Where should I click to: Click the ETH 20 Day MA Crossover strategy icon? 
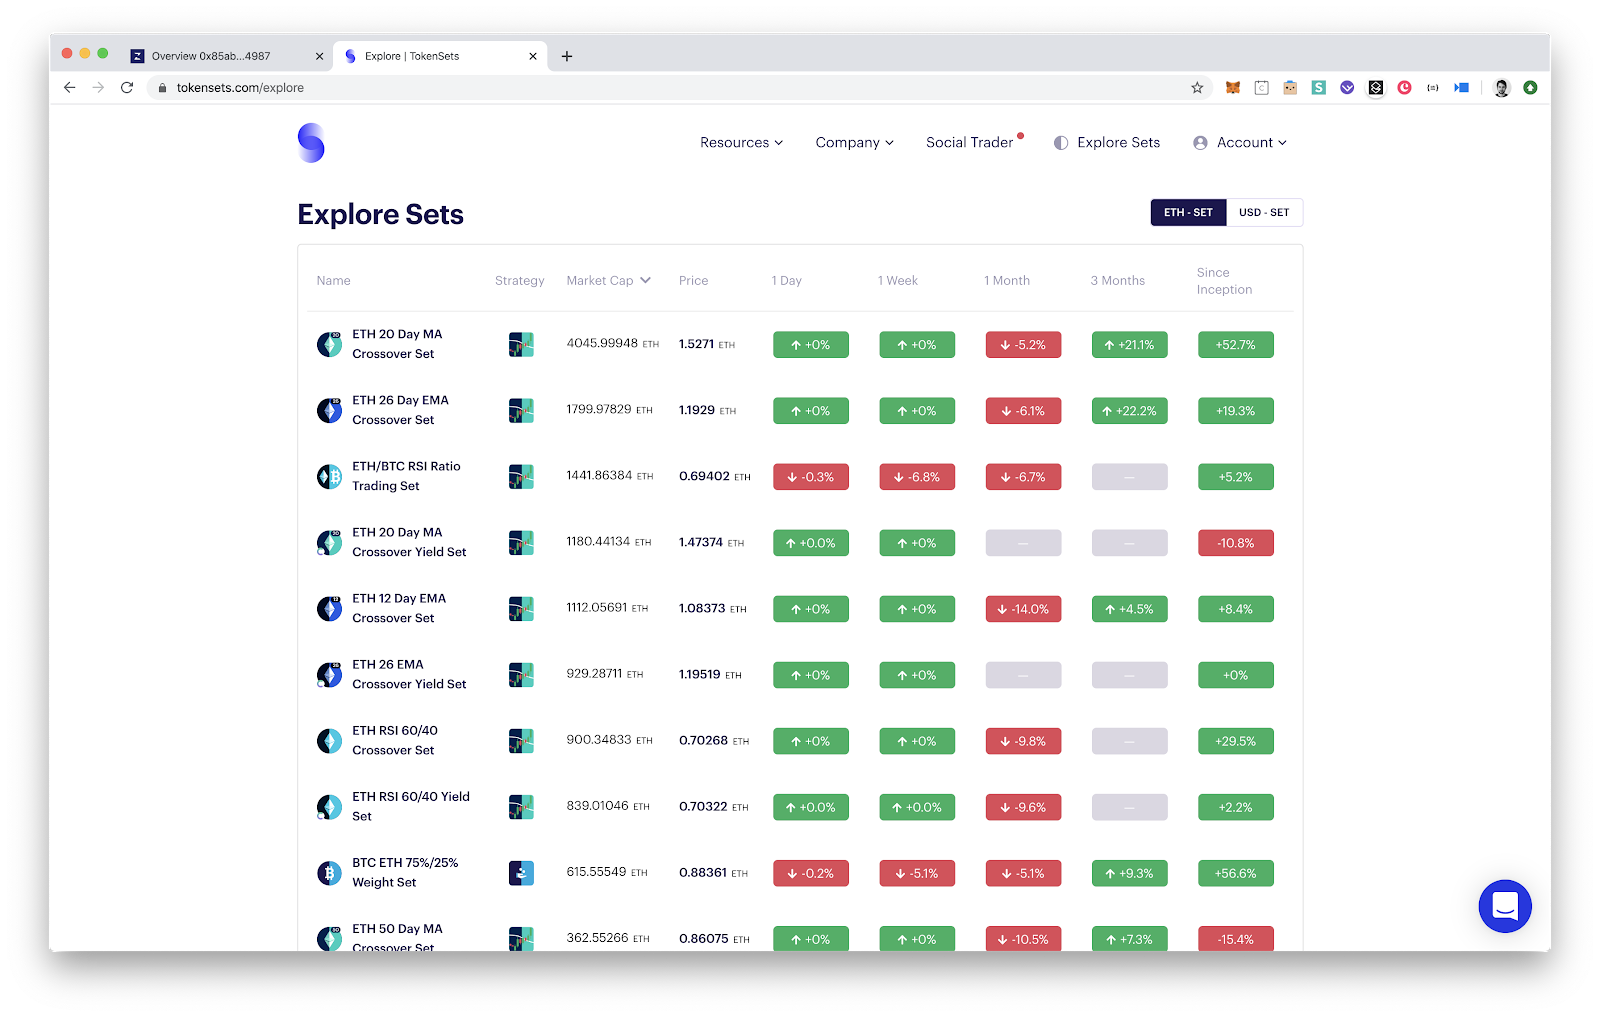pos(521,345)
